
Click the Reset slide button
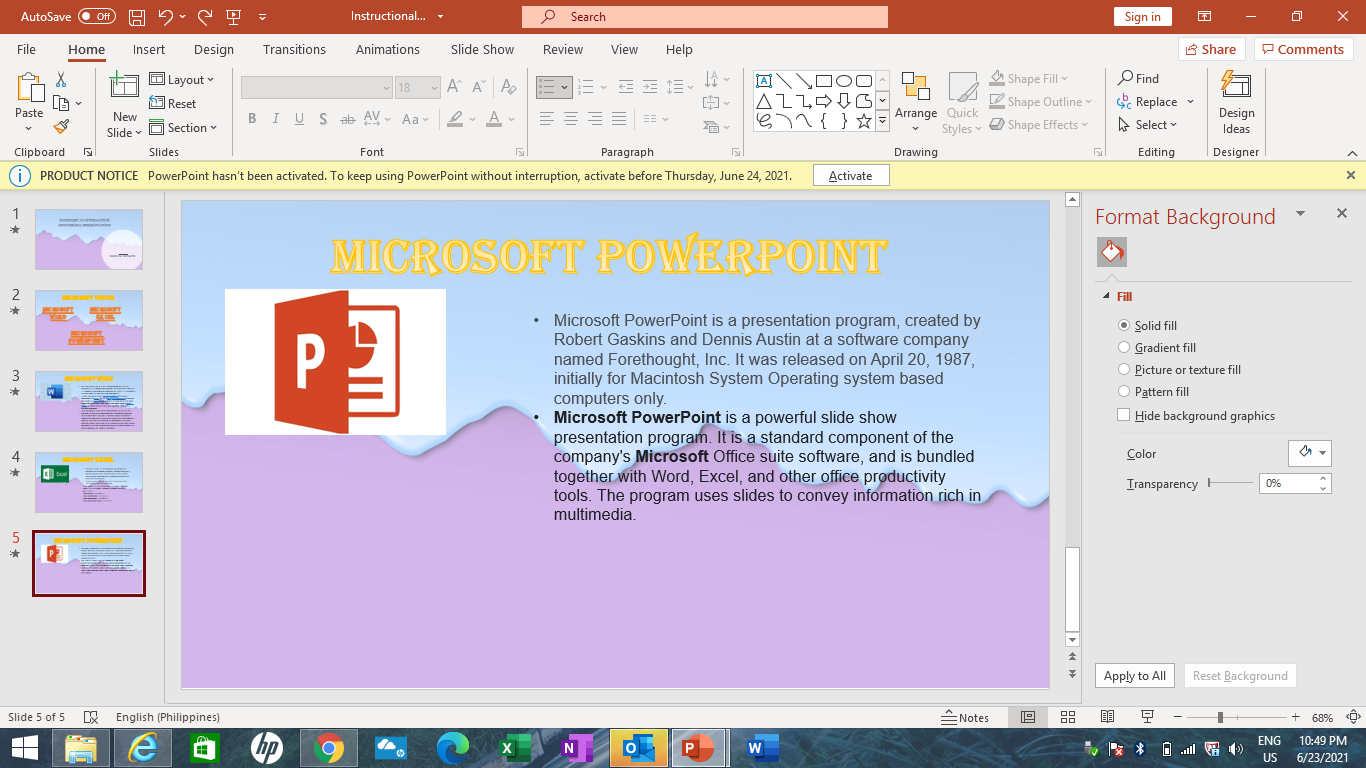point(173,103)
